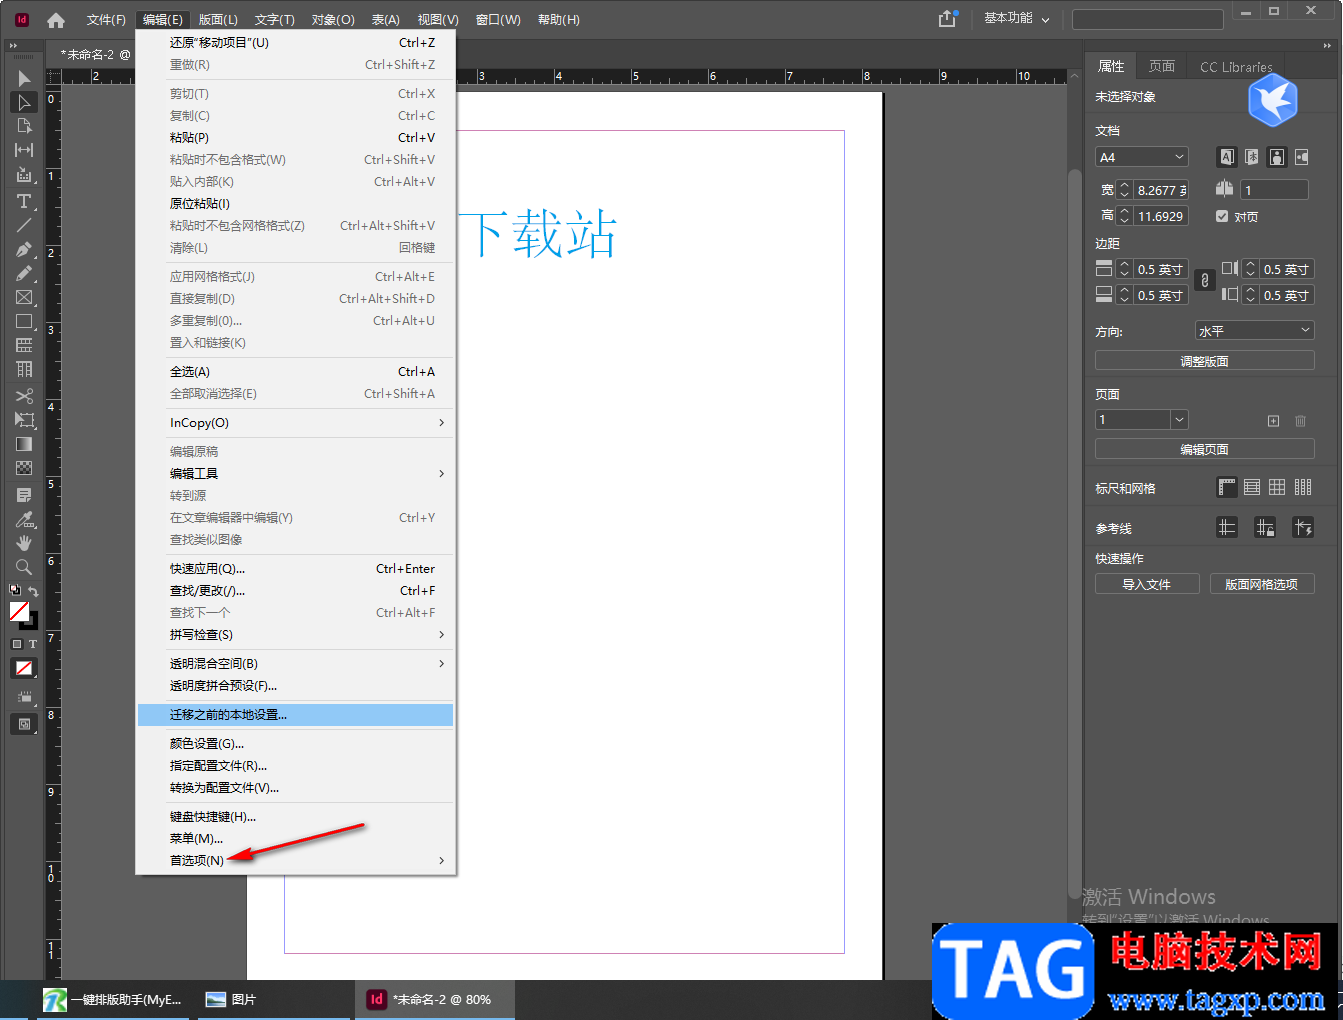Image resolution: width=1343 pixels, height=1020 pixels.
Task: Click the fill color swatch in toolbox
Action: 18,610
